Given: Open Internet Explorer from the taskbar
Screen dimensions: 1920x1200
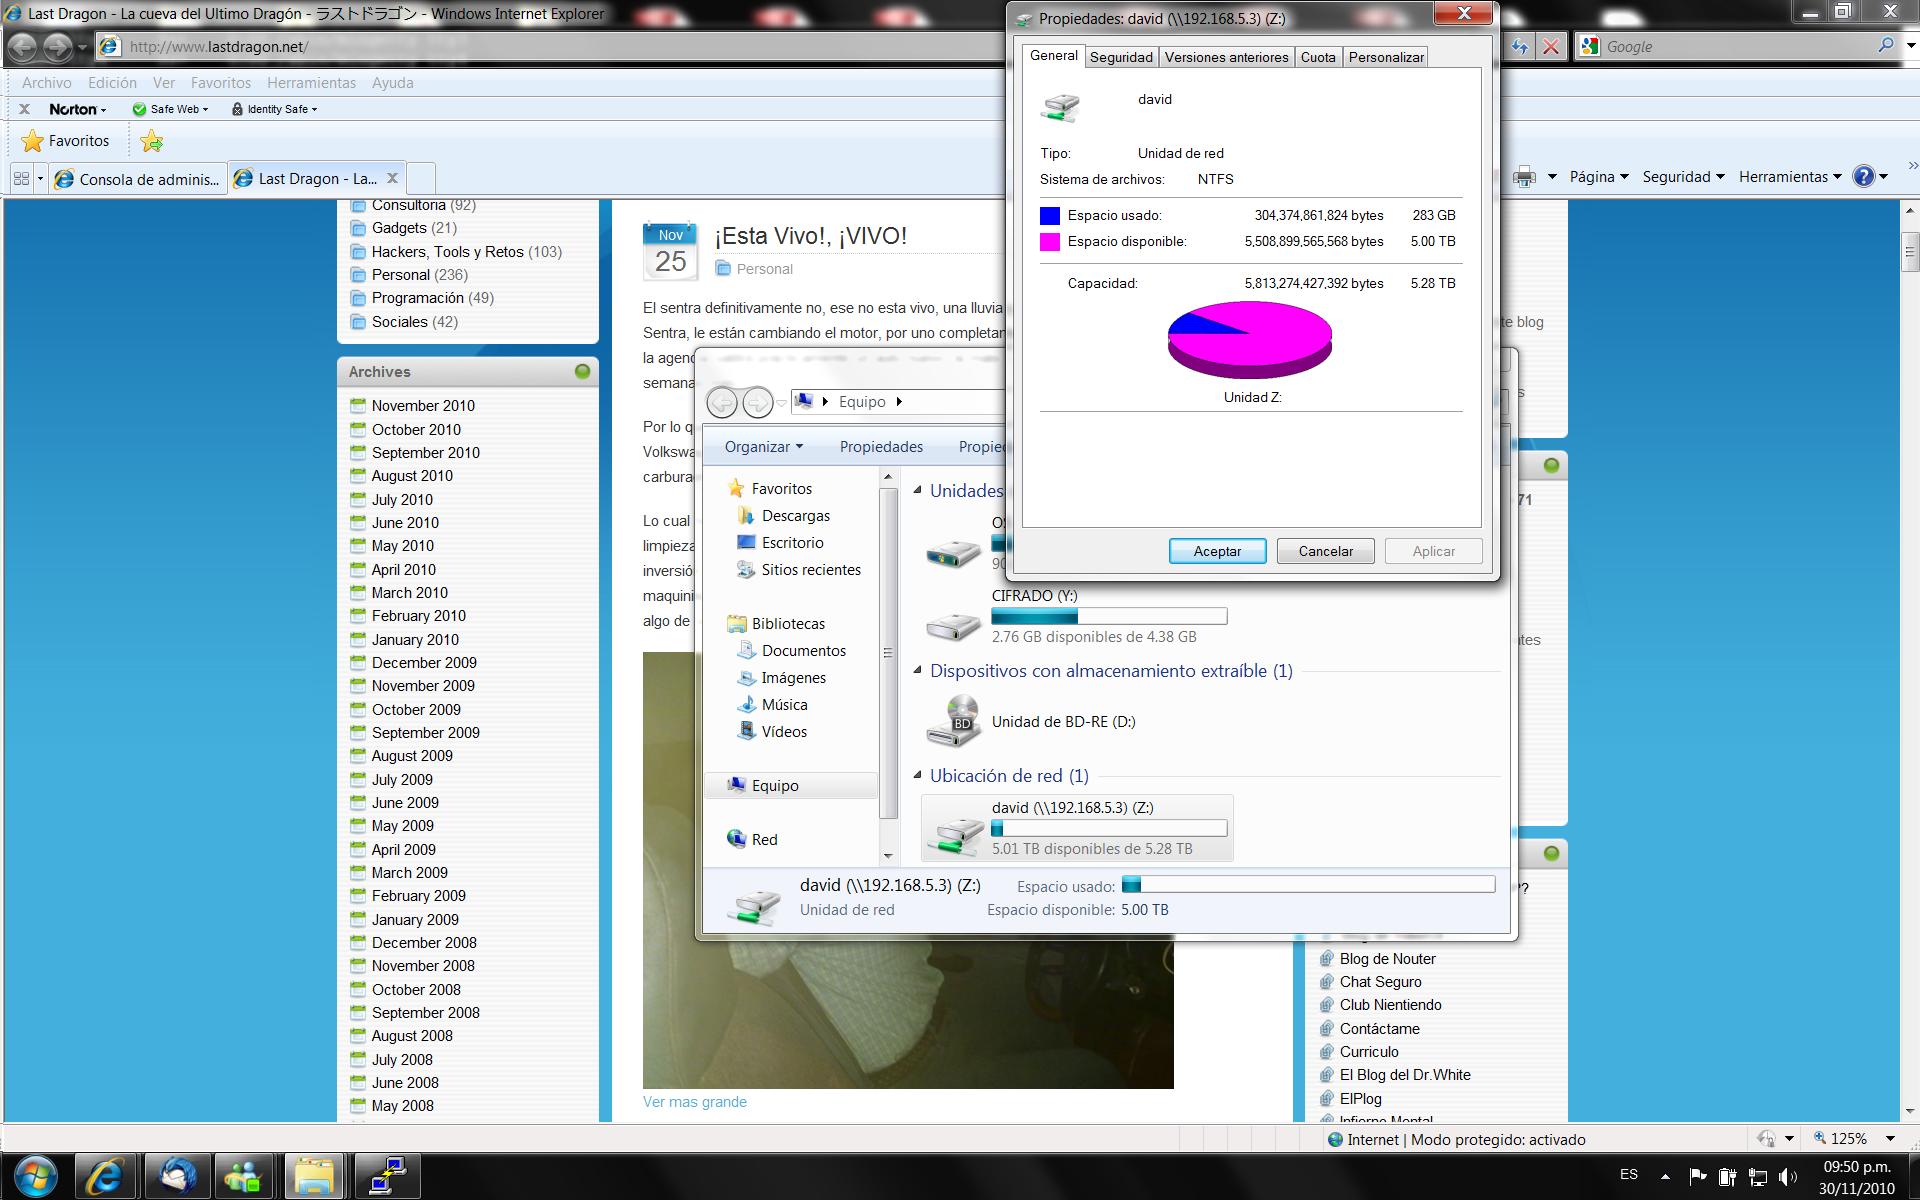Looking at the screenshot, I should coord(105,1176).
